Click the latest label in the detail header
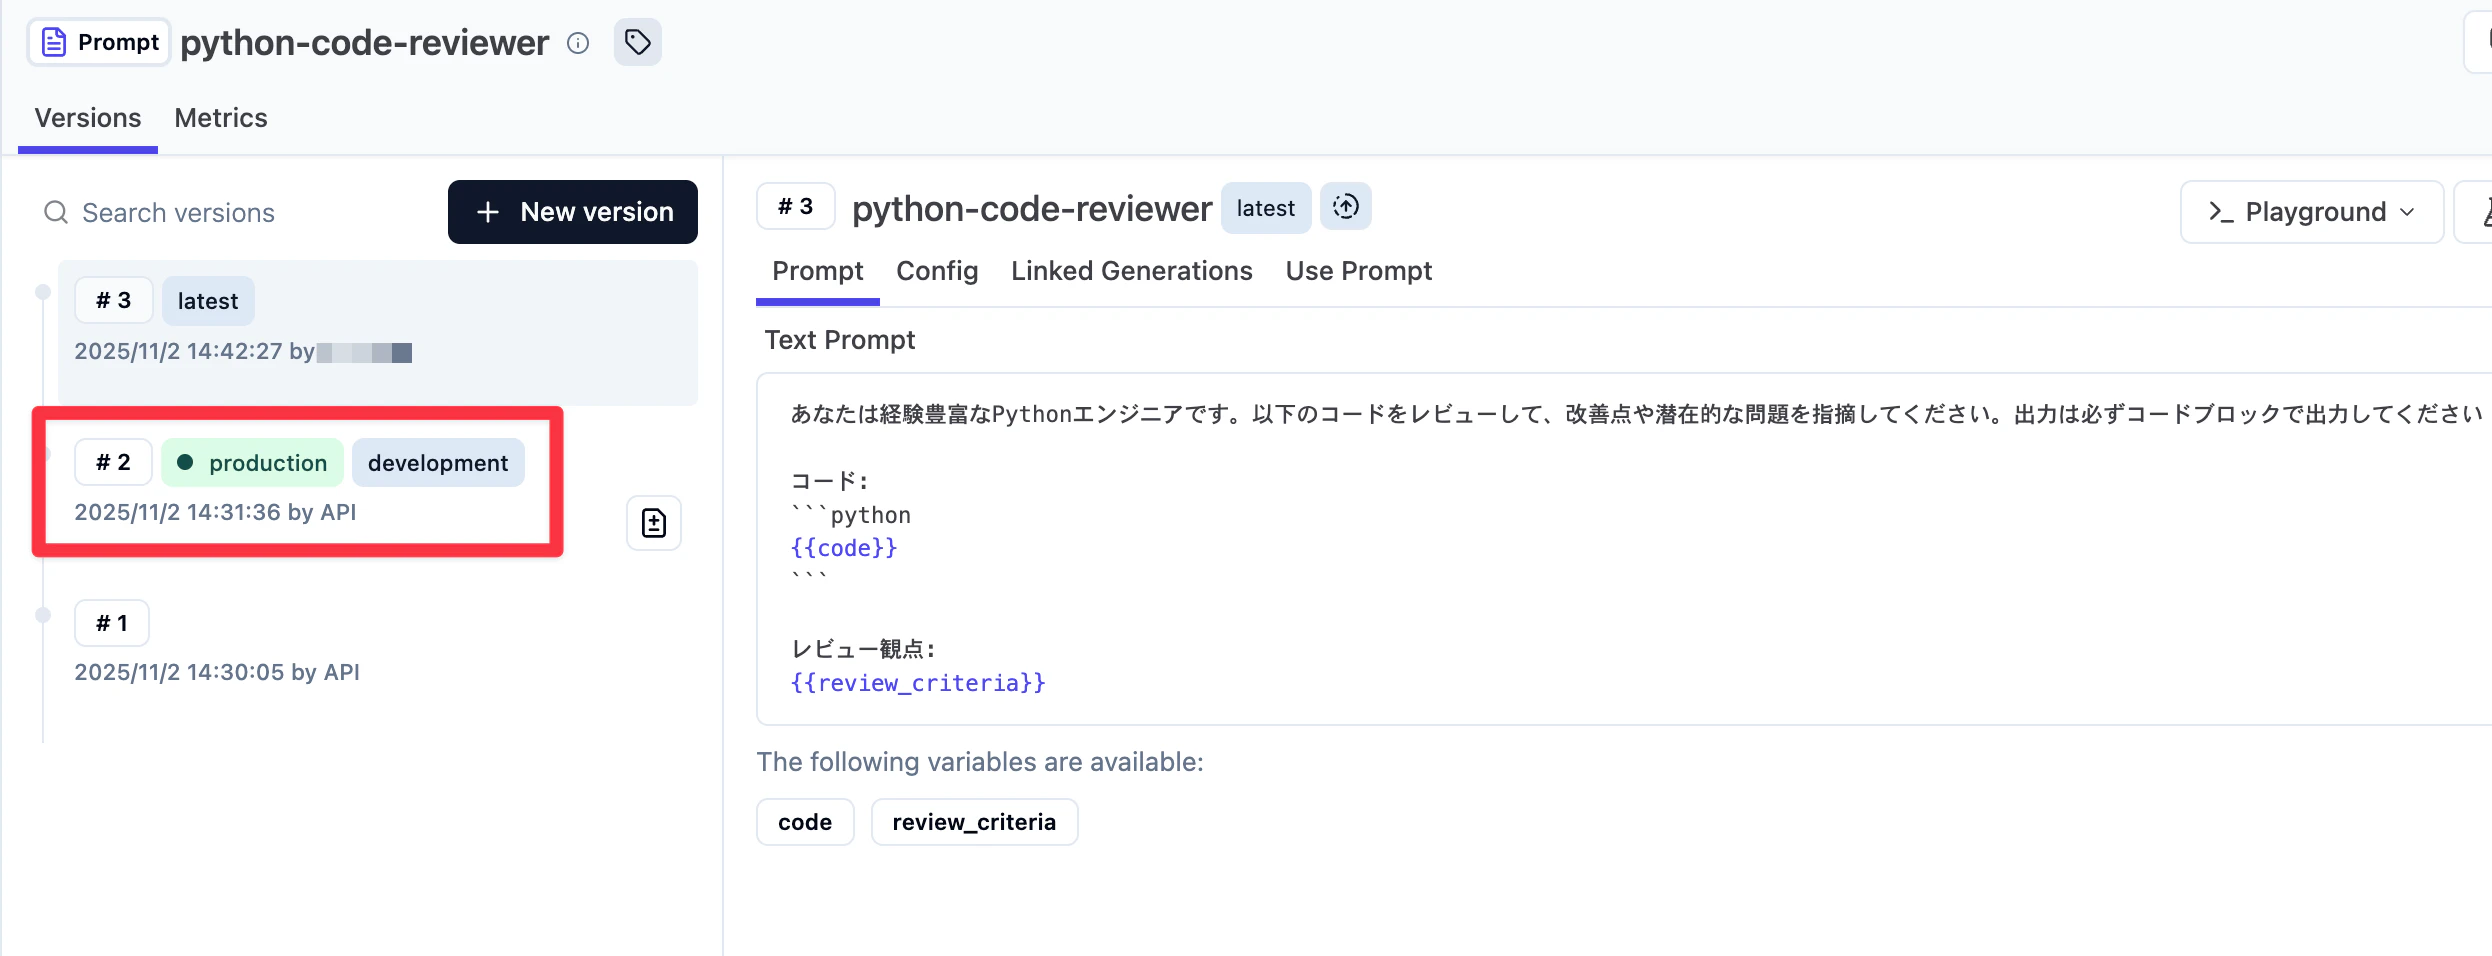This screenshot has width=2492, height=956. (x=1266, y=208)
